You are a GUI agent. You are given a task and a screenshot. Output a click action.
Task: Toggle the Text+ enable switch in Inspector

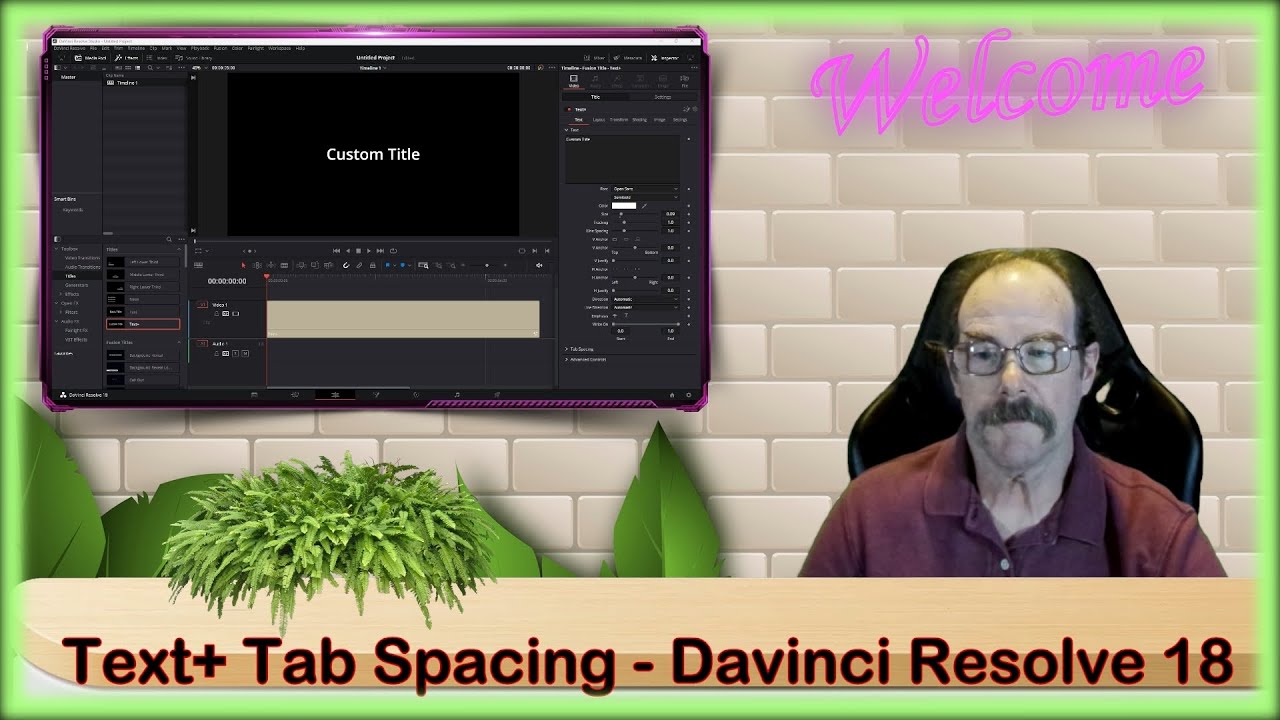[x=569, y=109]
